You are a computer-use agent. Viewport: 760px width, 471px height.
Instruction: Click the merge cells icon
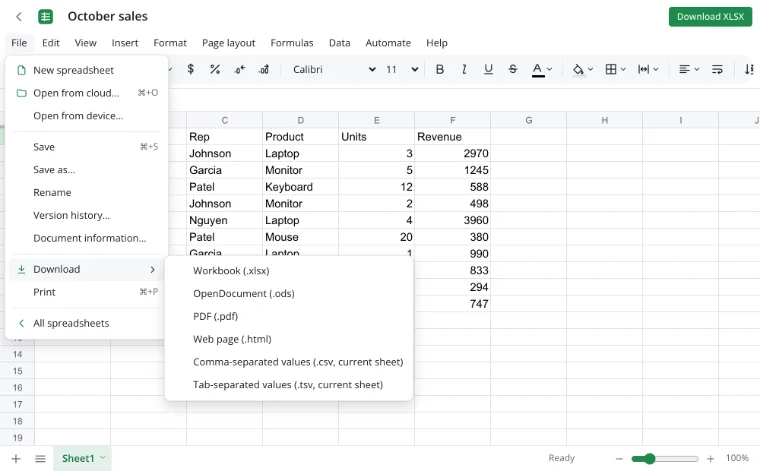coord(644,69)
